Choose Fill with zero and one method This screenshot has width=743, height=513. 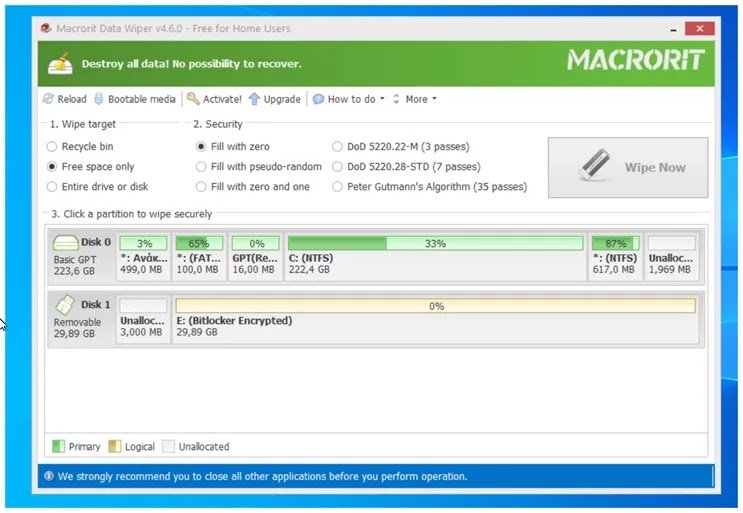tap(201, 187)
